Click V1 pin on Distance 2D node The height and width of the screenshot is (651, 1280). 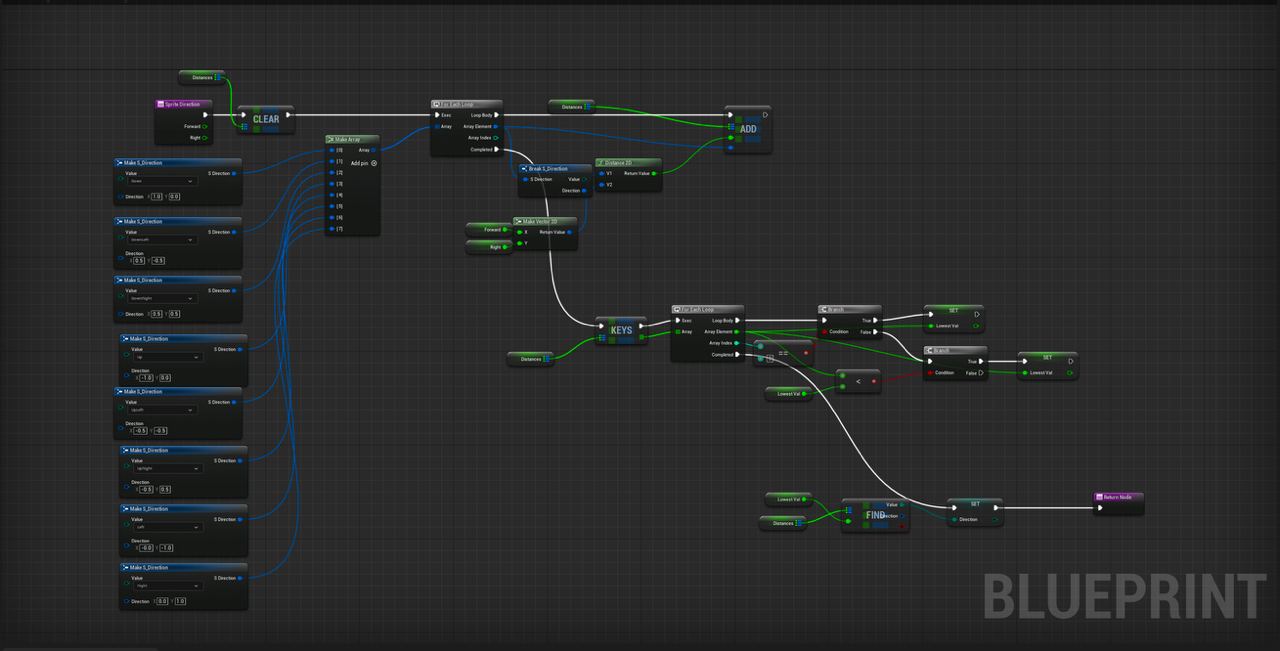point(600,173)
